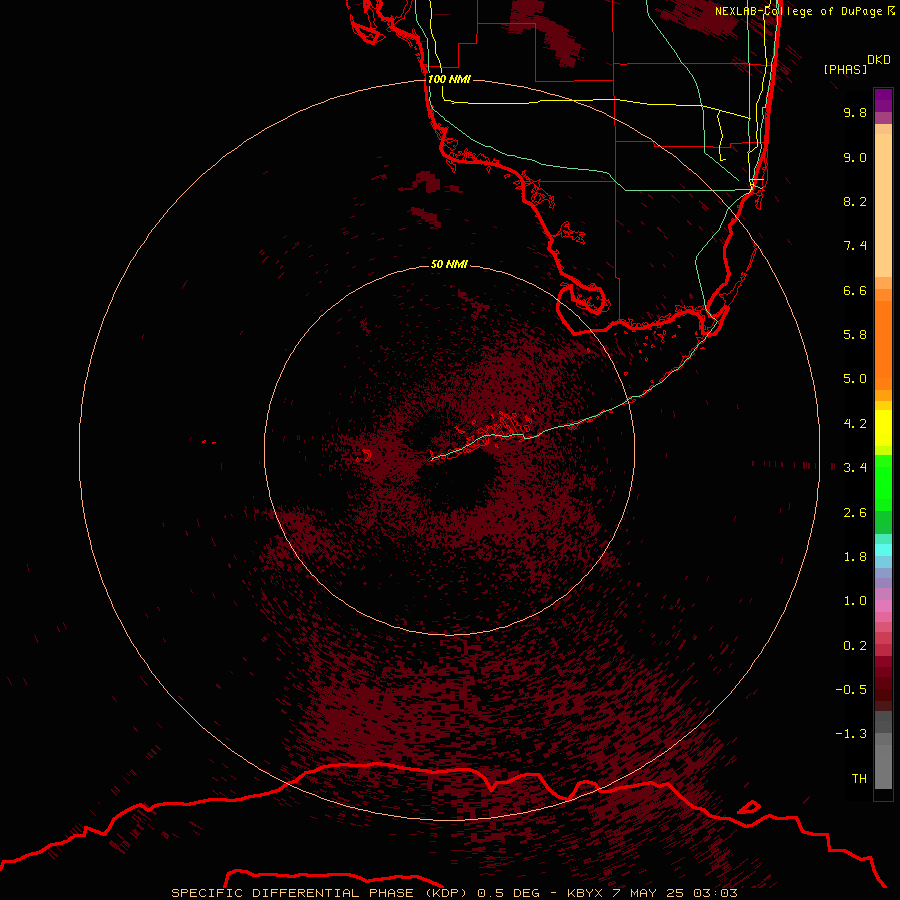Click the cyan segment of the color bar

pyautogui.click(x=883, y=550)
